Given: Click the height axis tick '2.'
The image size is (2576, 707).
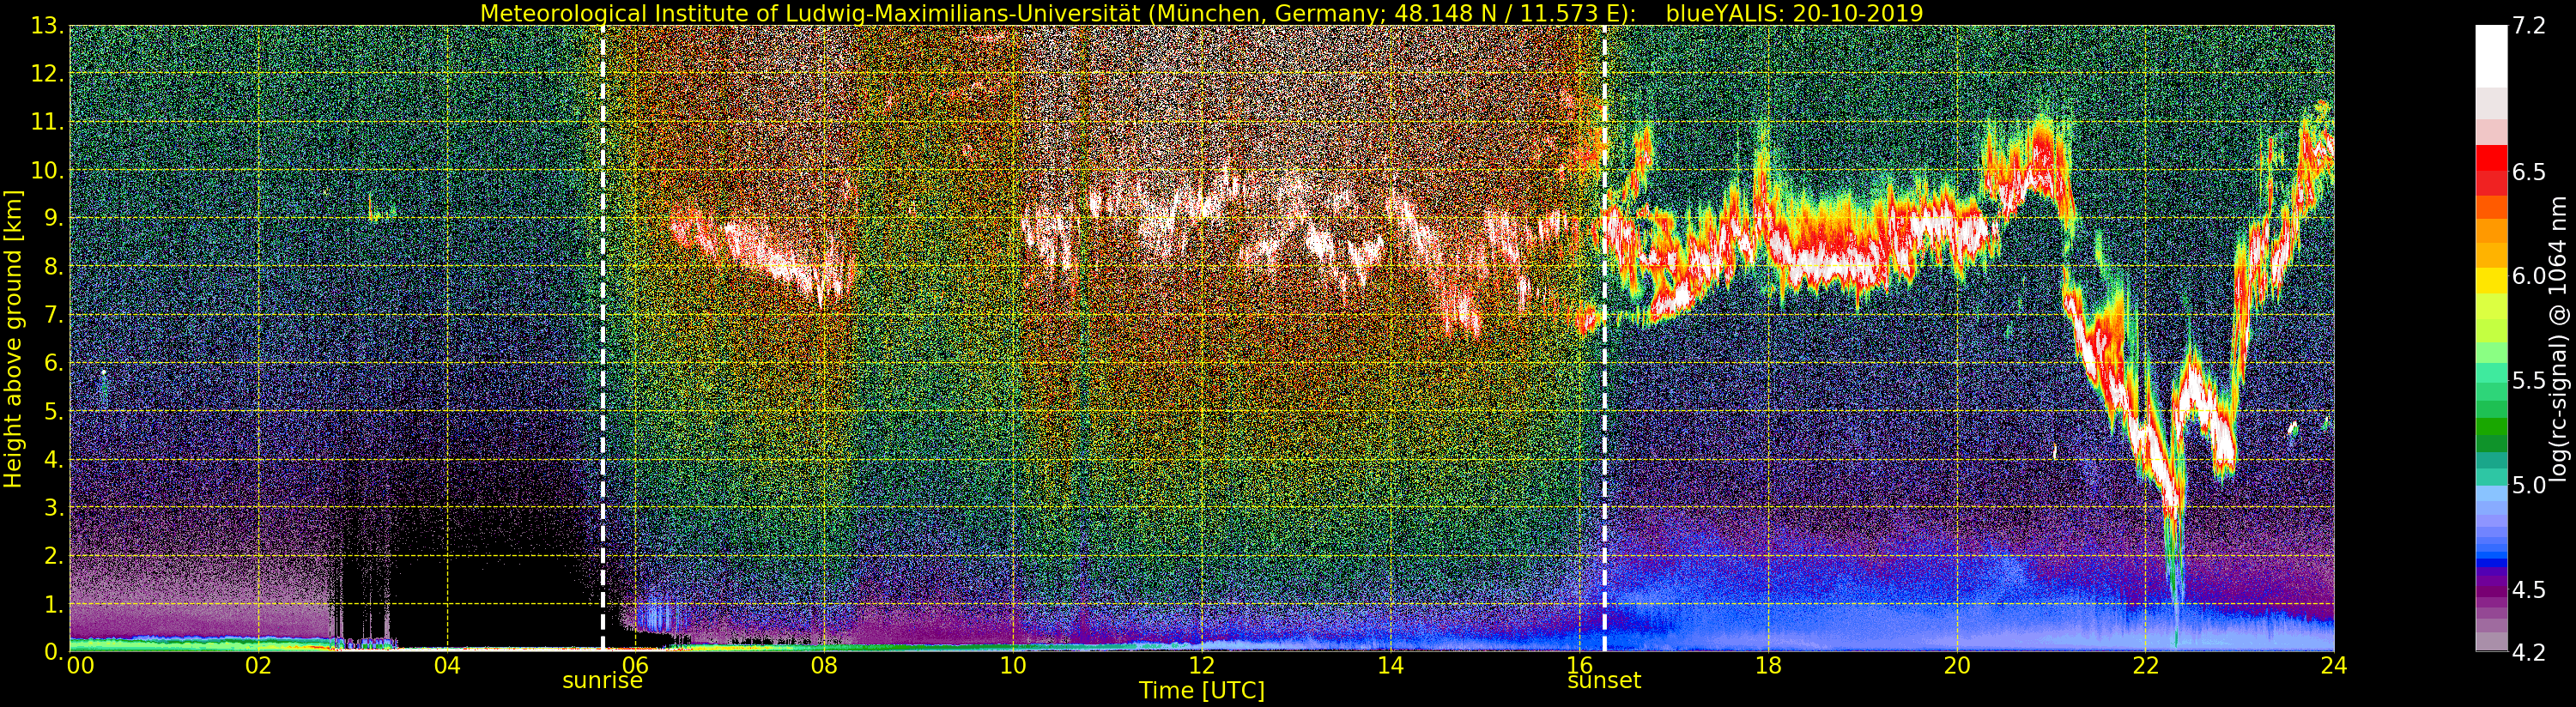Looking at the screenshot, I should pyautogui.click(x=52, y=555).
